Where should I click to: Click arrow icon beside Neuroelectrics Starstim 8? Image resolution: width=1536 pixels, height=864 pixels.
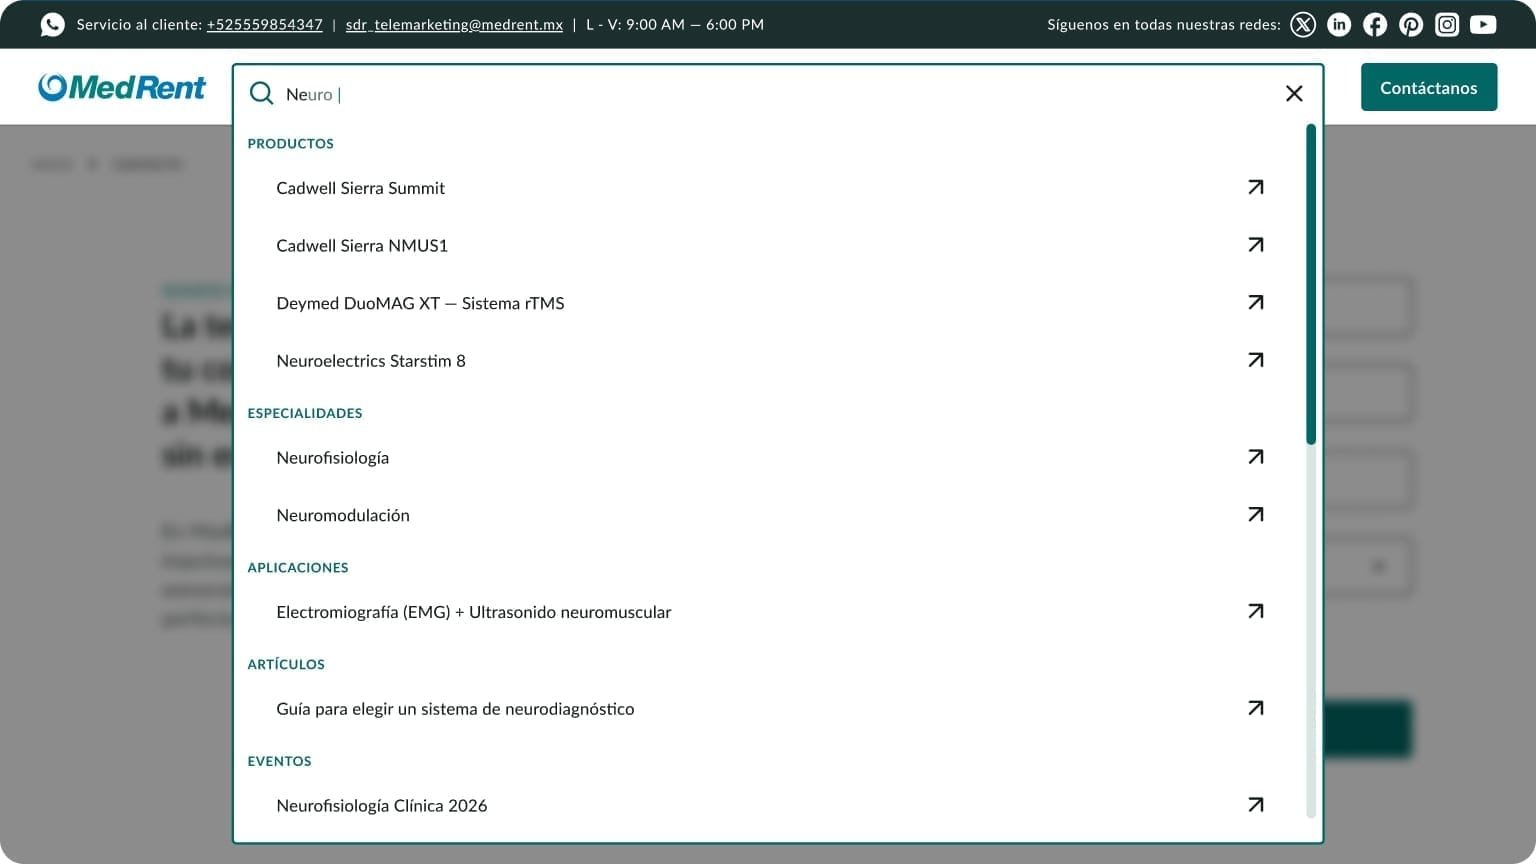pos(1256,360)
